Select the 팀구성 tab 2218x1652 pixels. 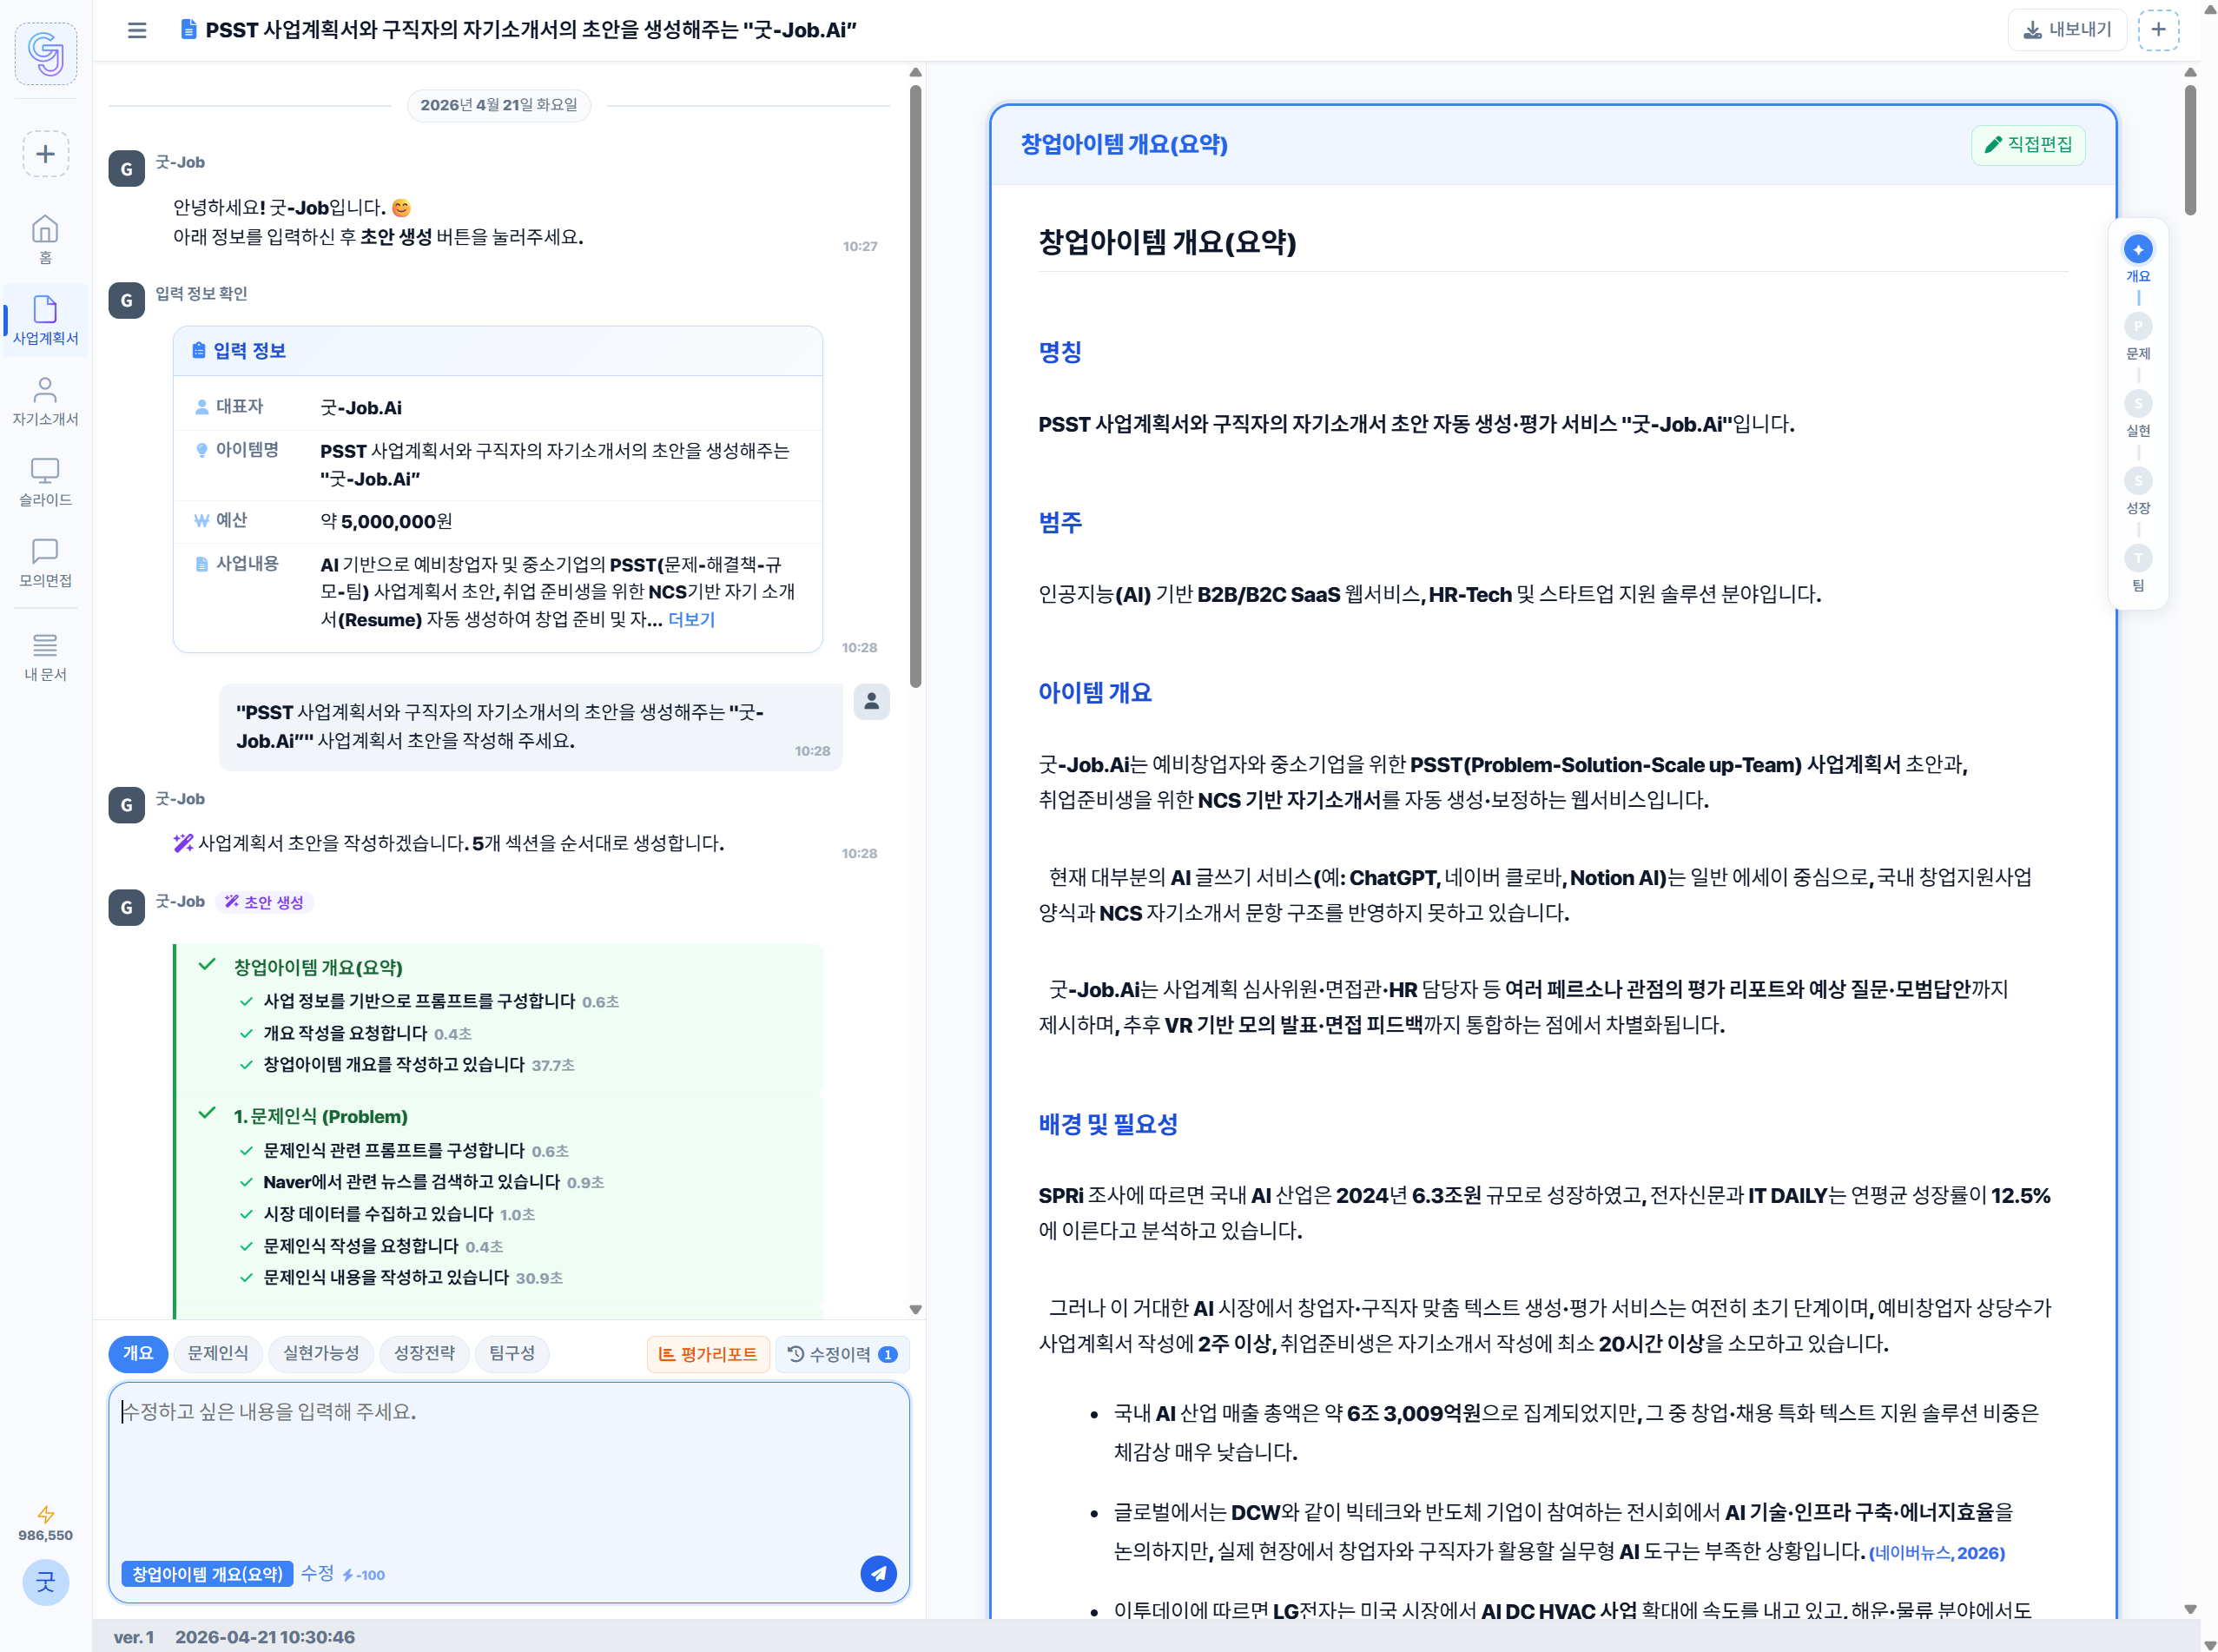512,1353
